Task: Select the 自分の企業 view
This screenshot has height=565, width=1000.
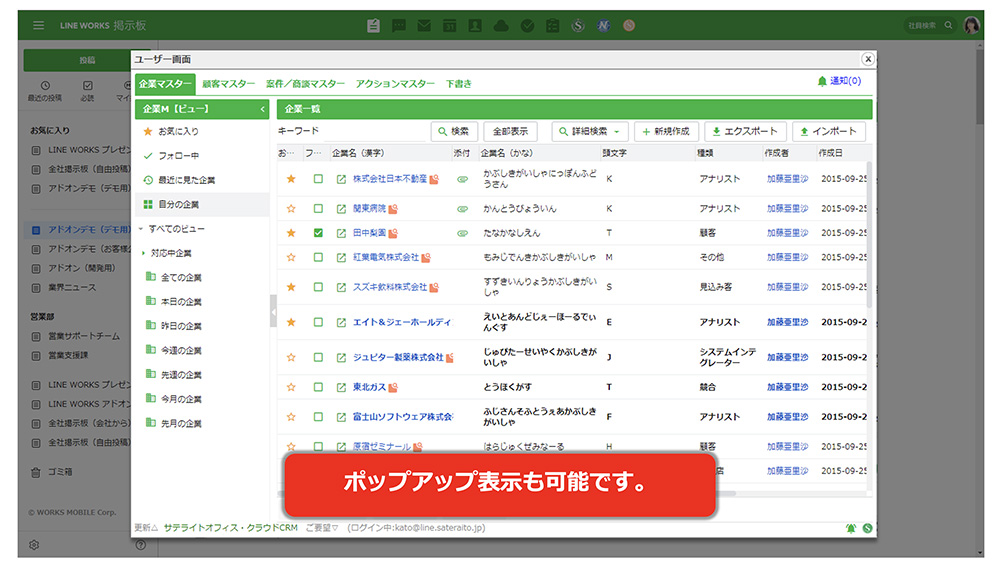Action: [202, 205]
